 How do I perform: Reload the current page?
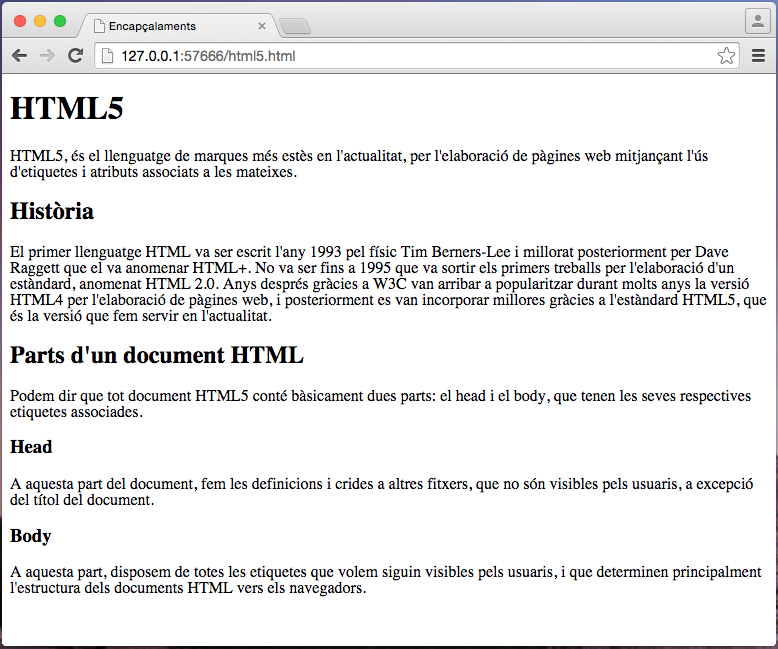75,56
